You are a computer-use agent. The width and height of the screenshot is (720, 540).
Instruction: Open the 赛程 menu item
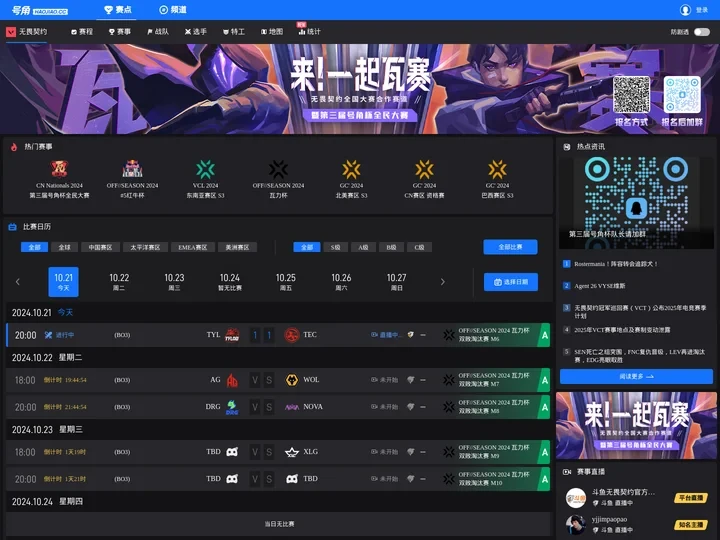click(x=82, y=32)
